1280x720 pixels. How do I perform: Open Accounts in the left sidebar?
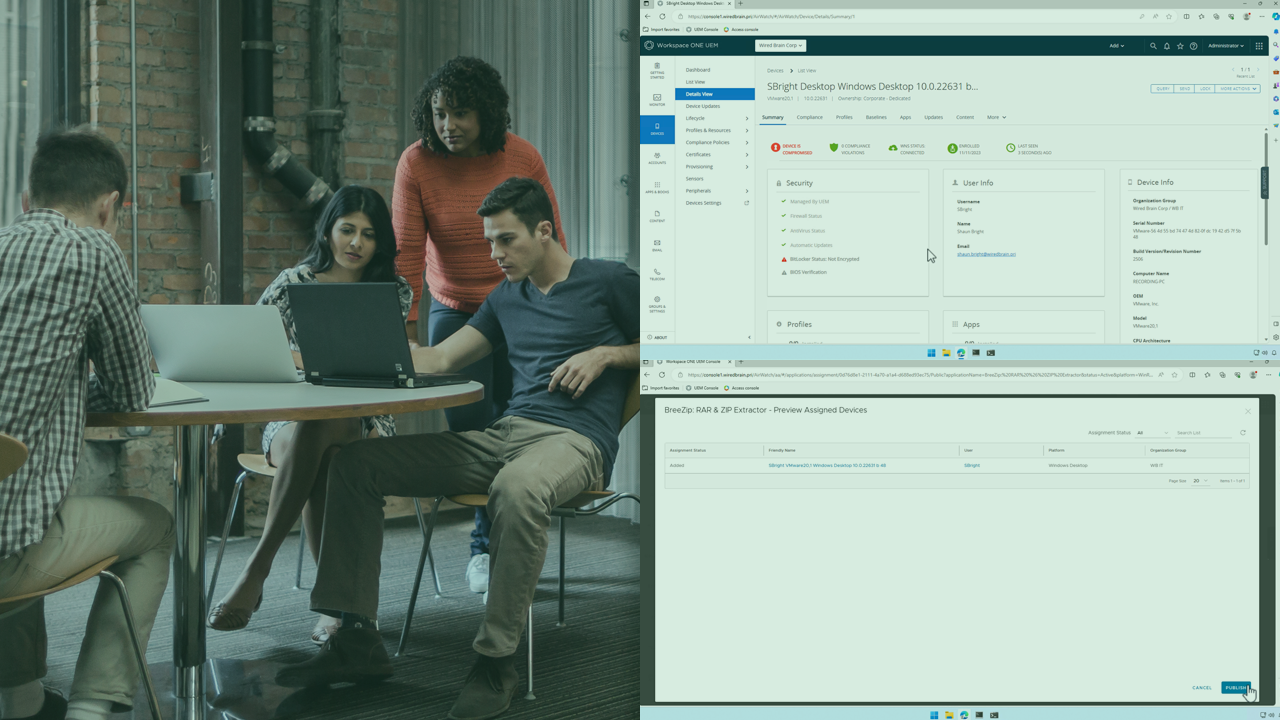657,157
